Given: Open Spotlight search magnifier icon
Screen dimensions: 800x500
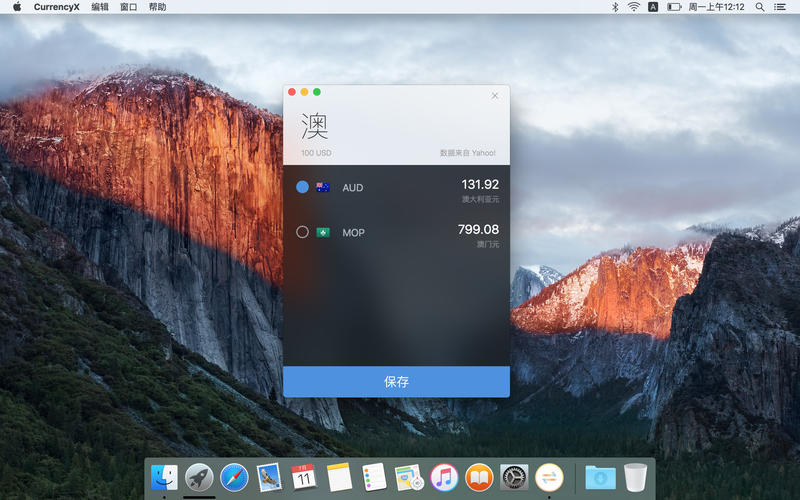Looking at the screenshot, I should (x=760, y=7).
